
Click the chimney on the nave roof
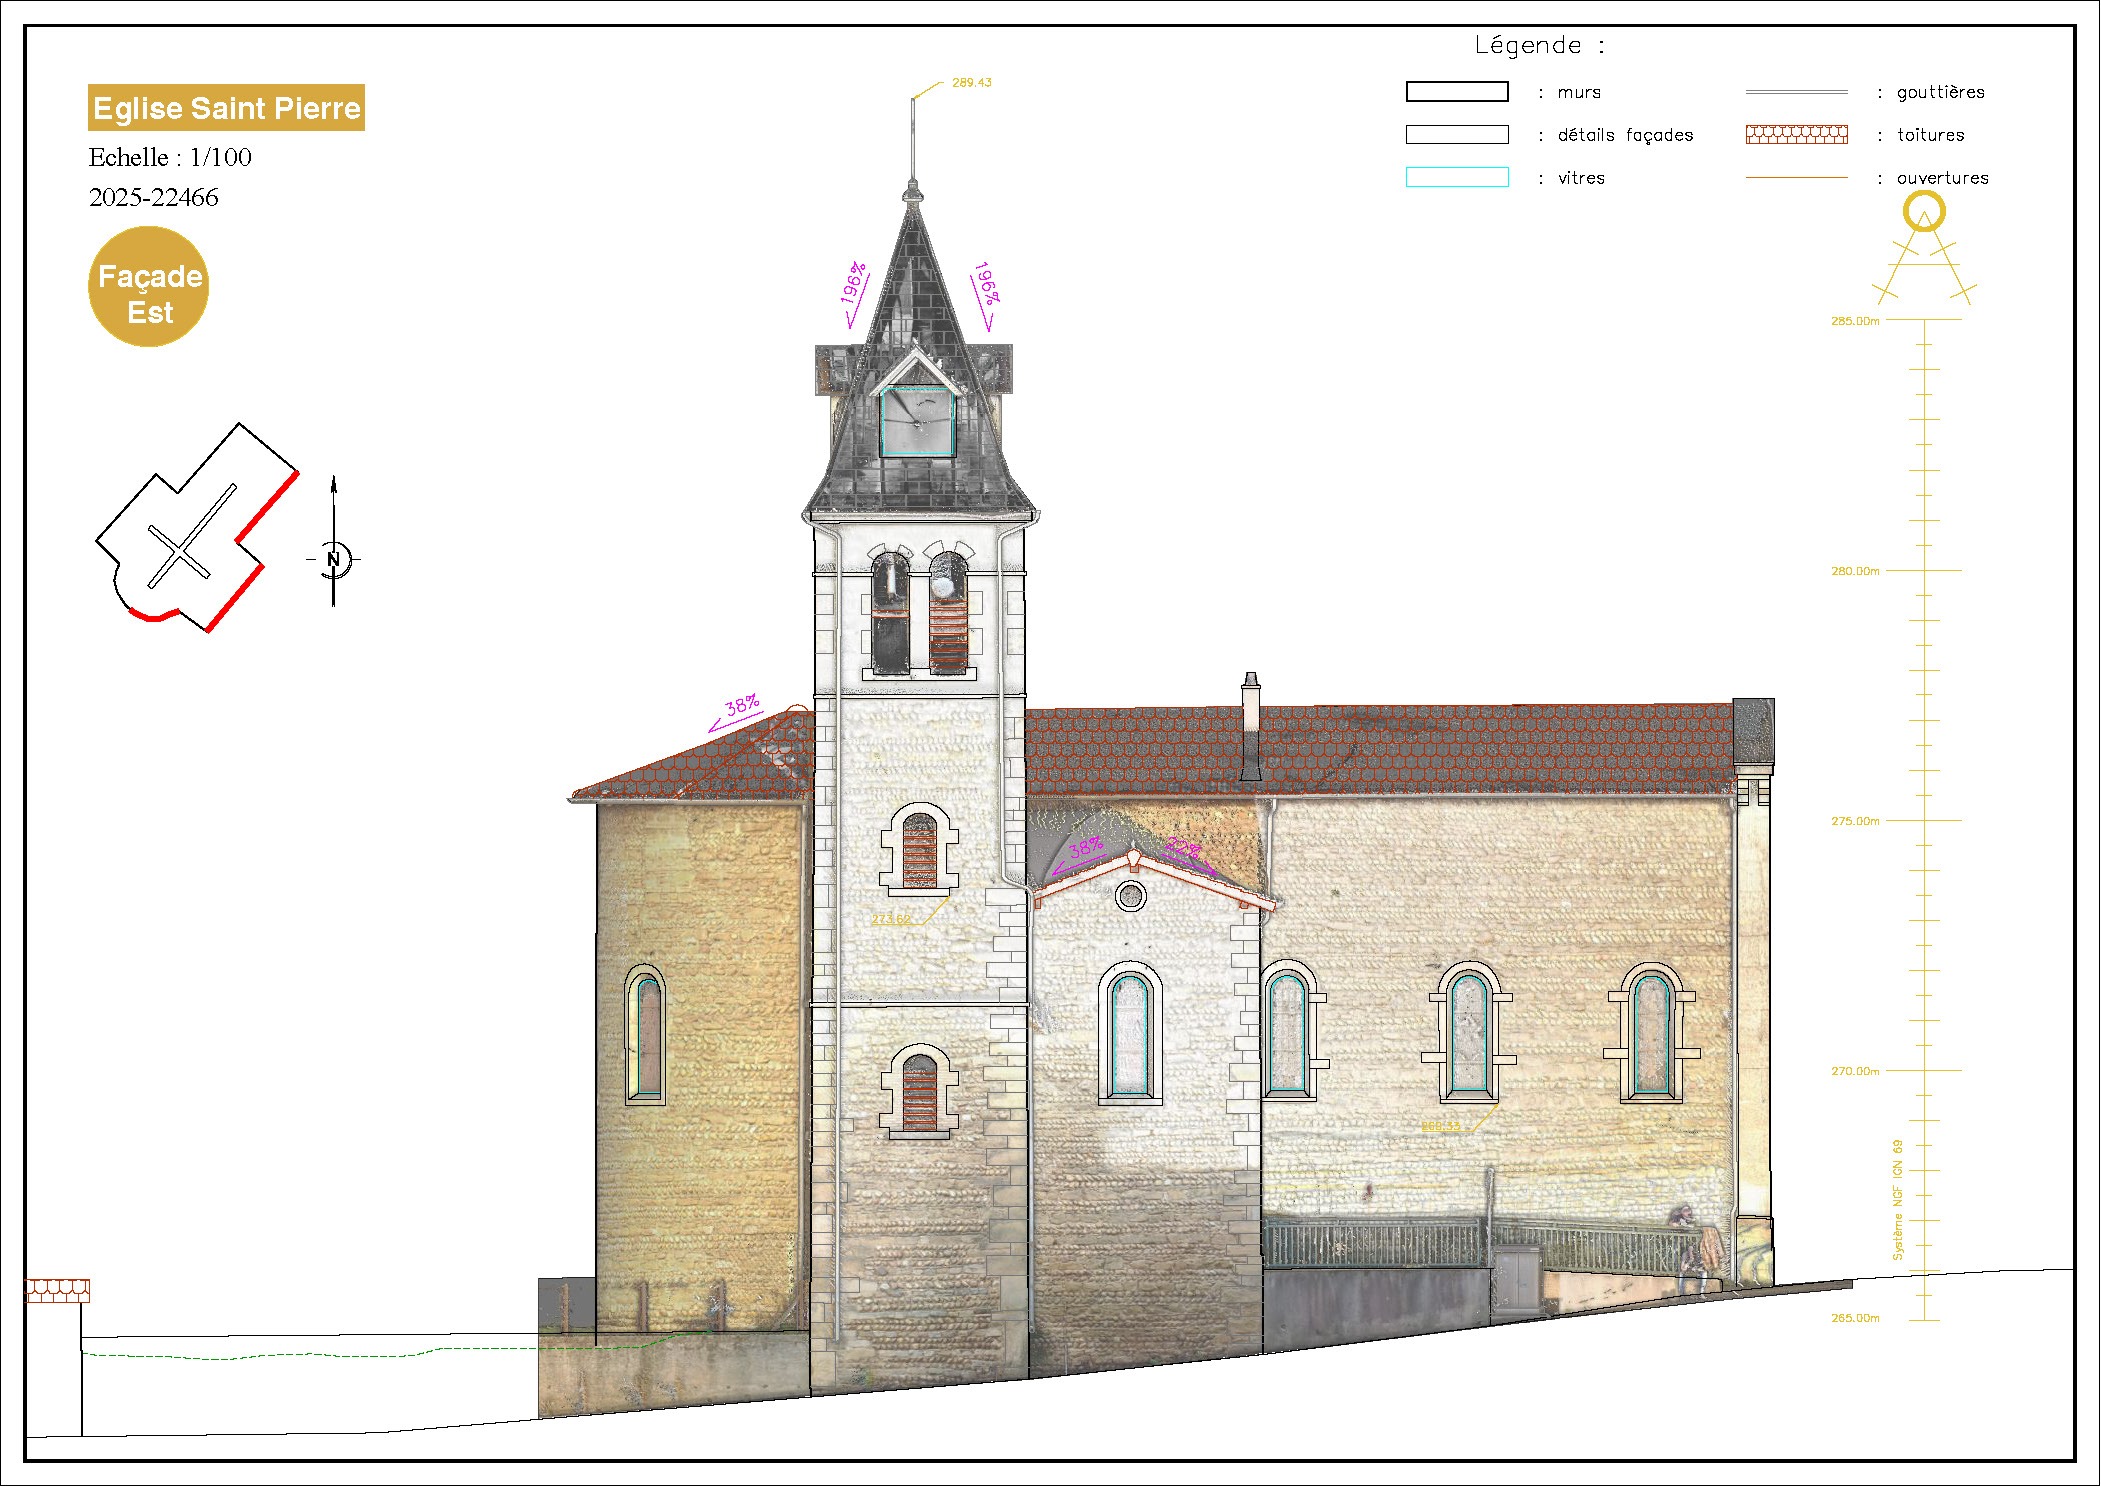tap(1250, 727)
